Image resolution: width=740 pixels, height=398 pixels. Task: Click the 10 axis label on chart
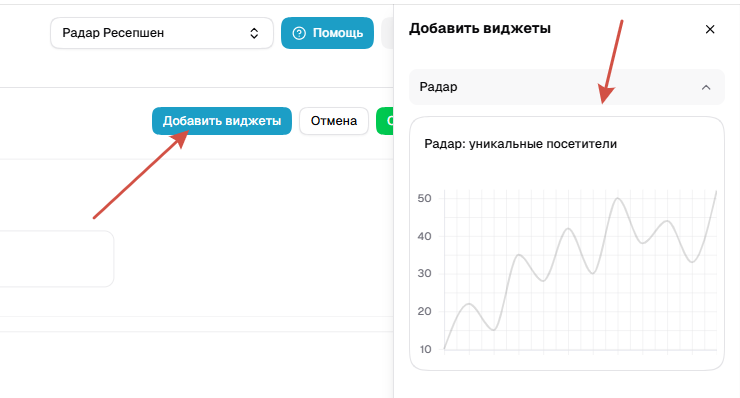pyautogui.click(x=425, y=349)
